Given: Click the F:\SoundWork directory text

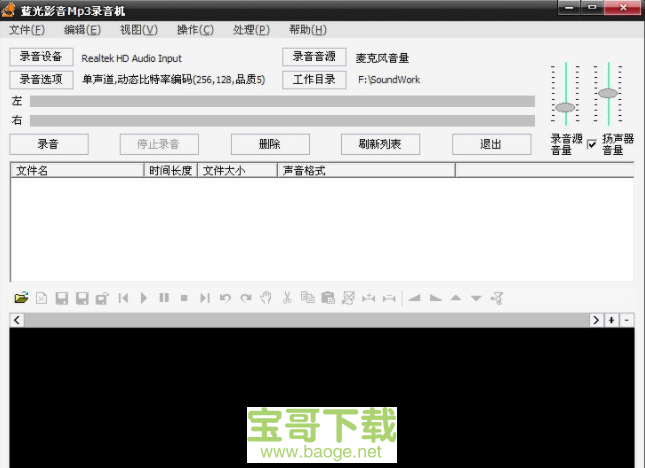Looking at the screenshot, I should point(389,80).
